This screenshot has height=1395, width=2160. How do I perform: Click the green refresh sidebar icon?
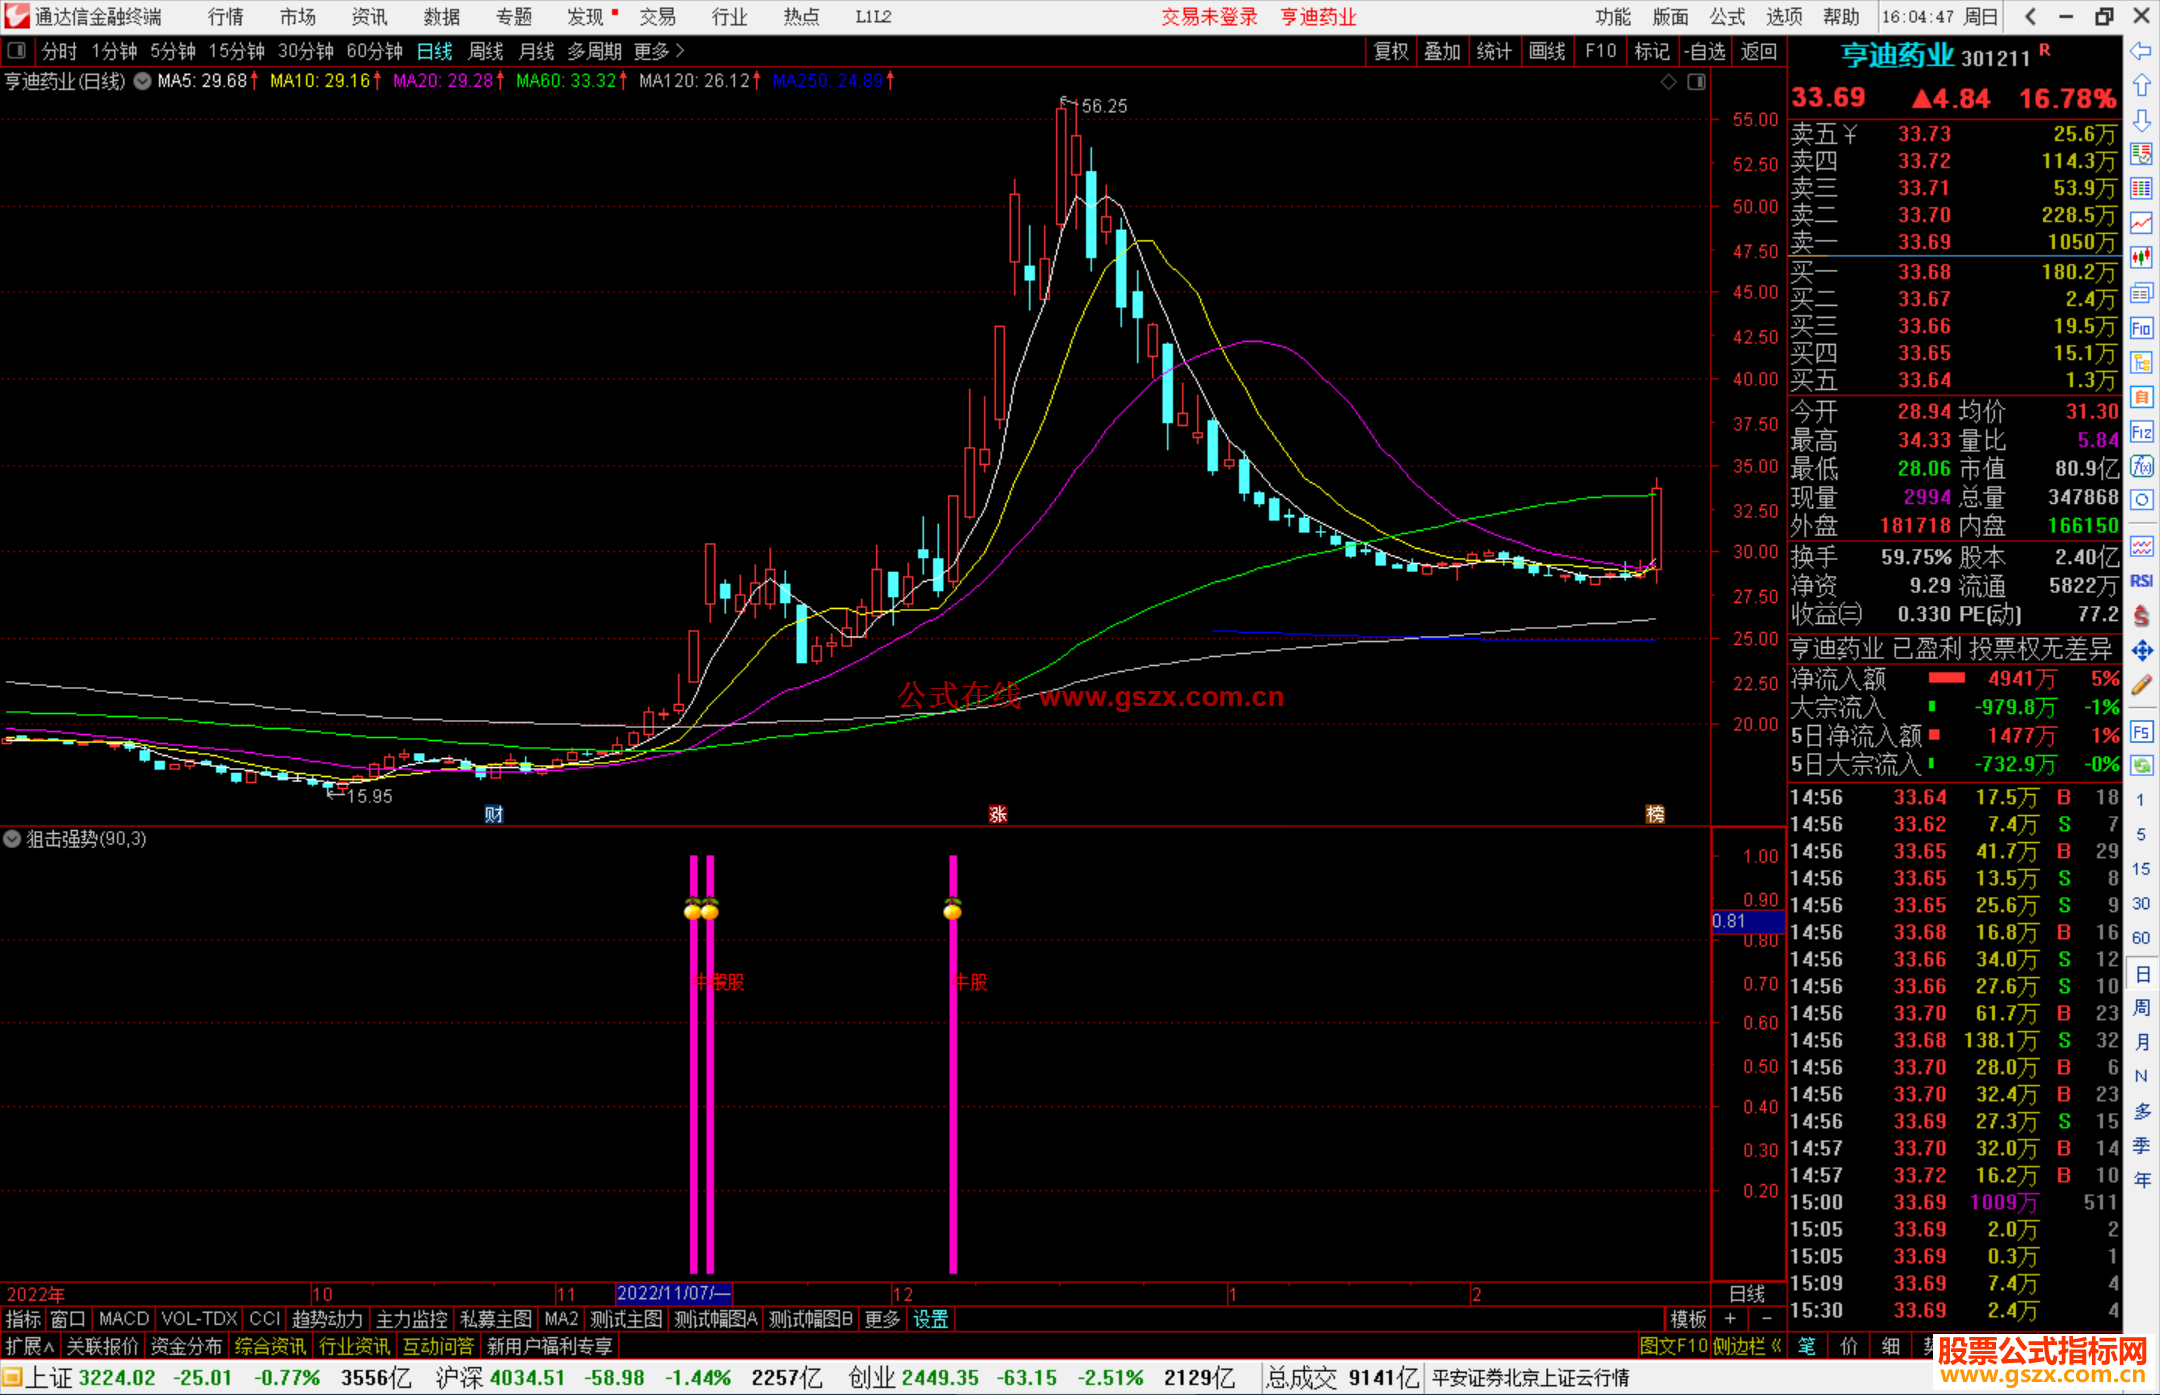(x=2140, y=766)
